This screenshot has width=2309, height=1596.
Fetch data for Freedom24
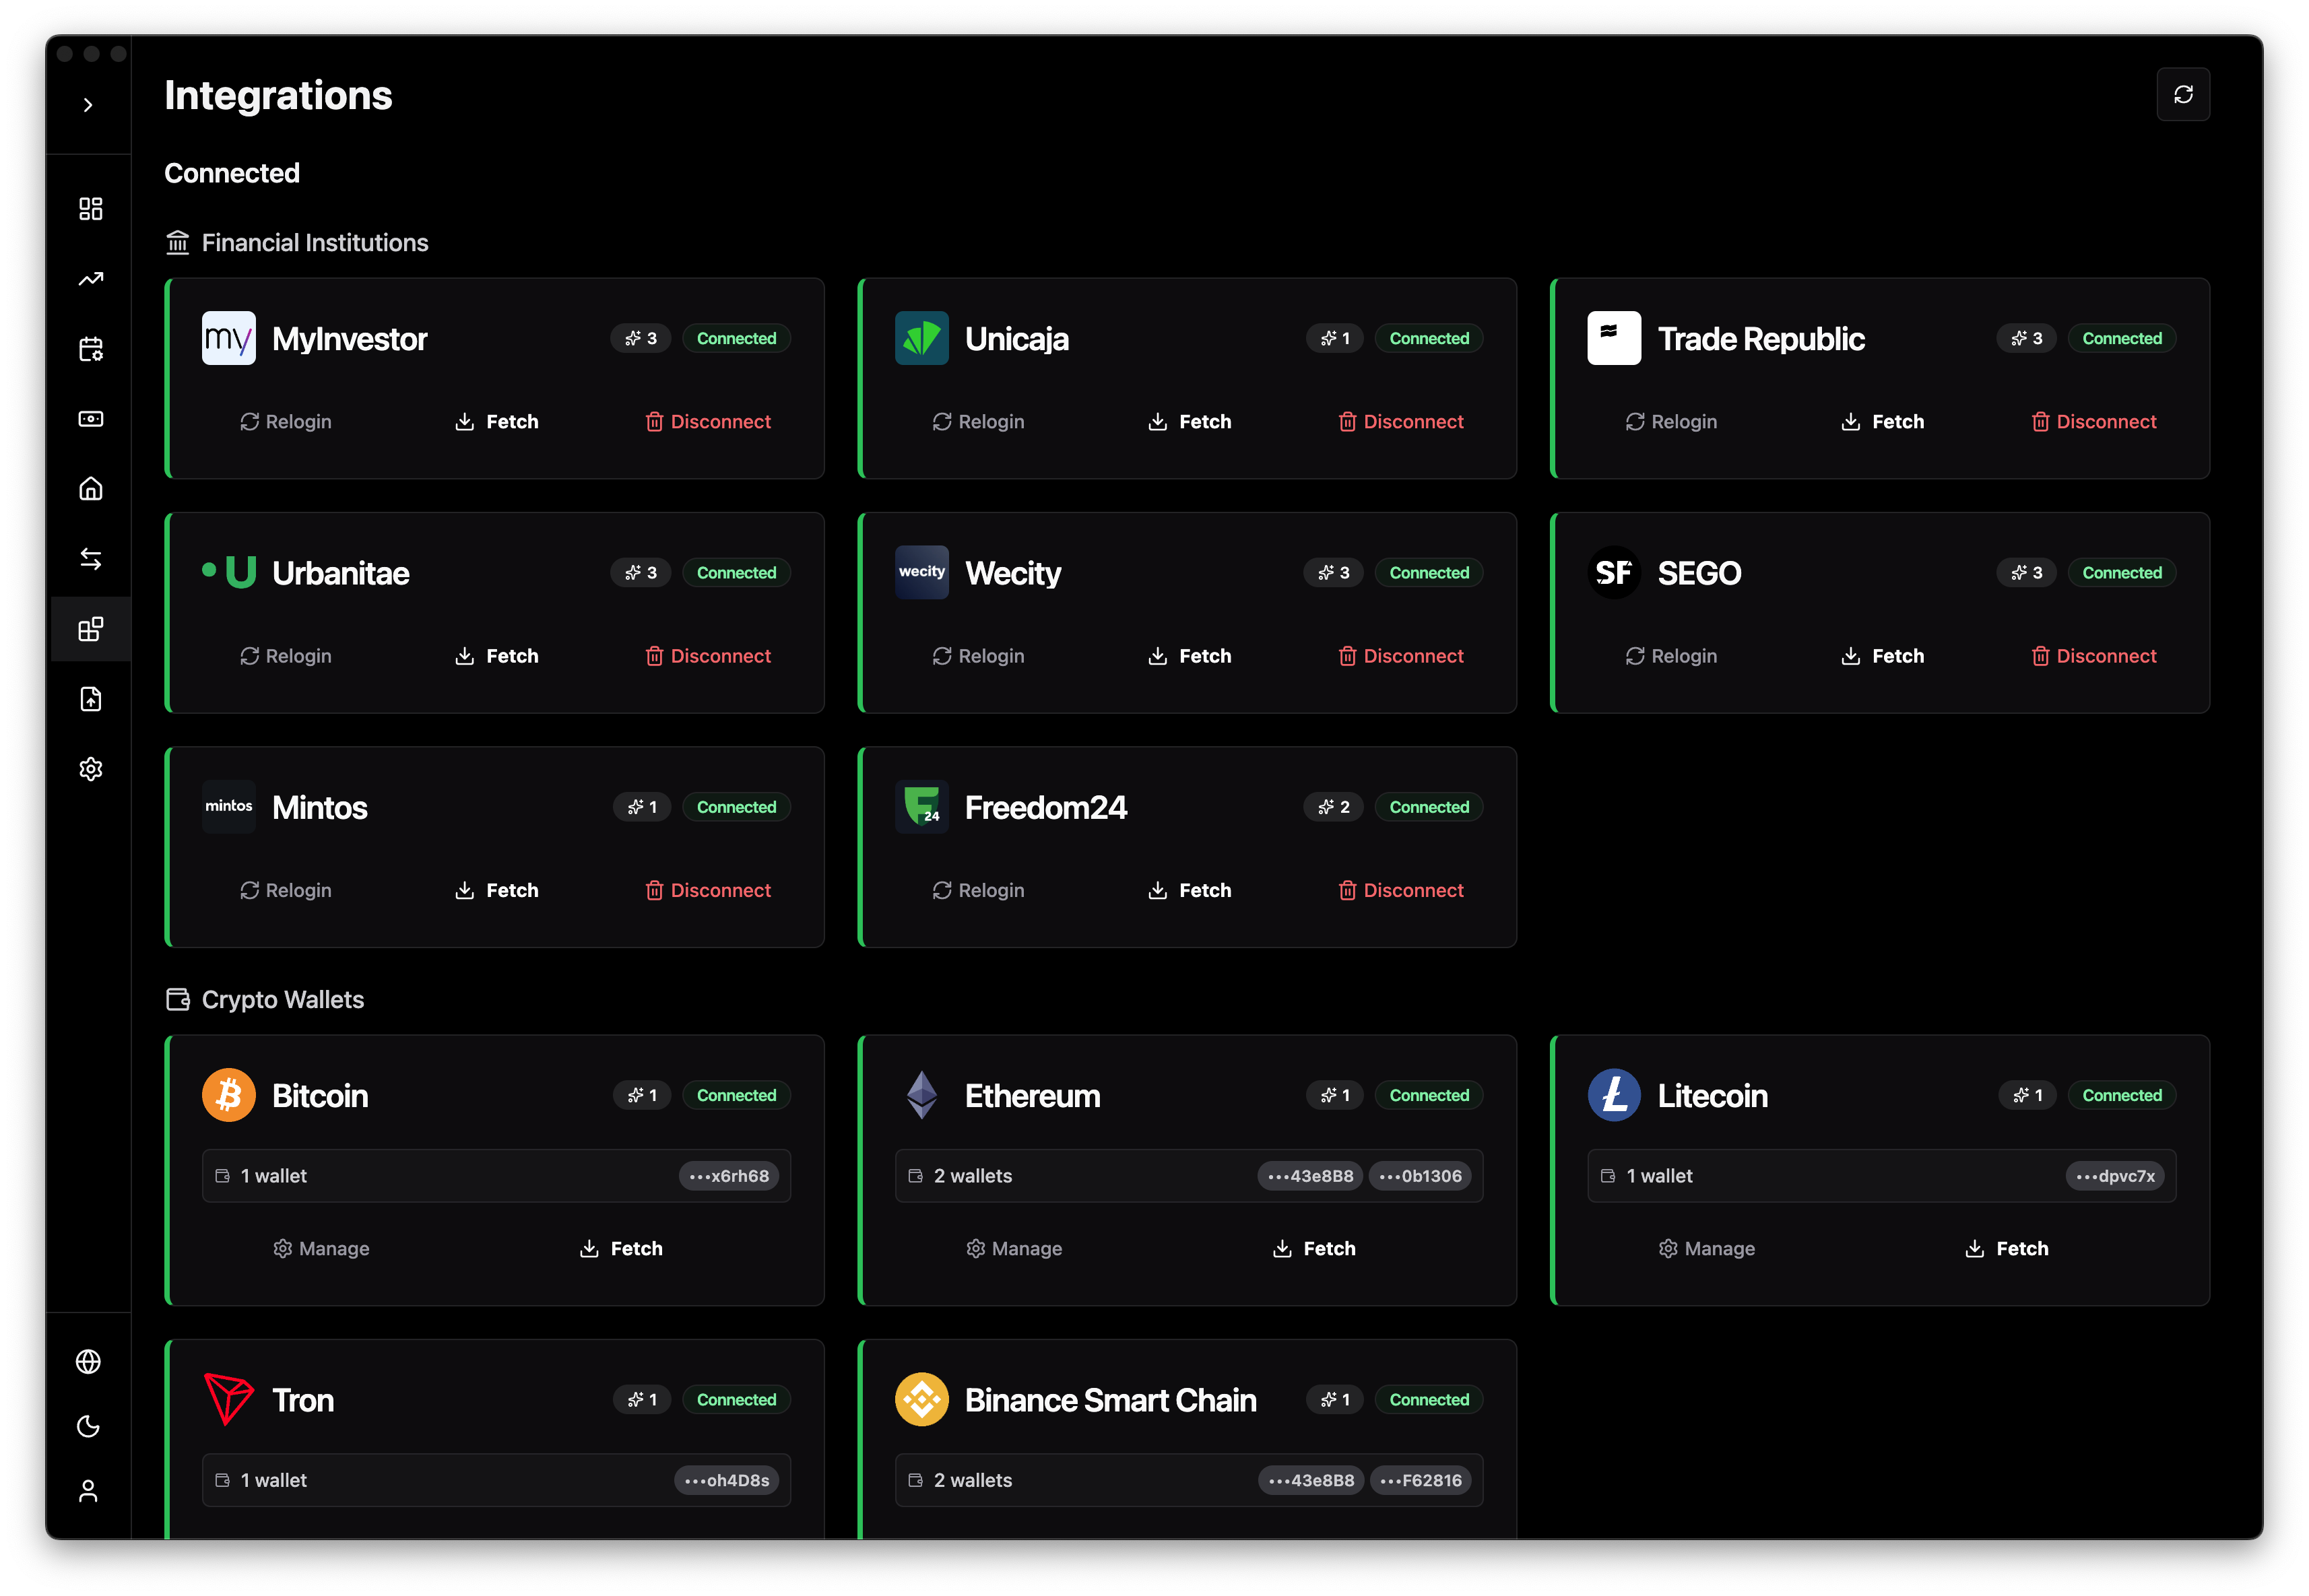point(1190,890)
